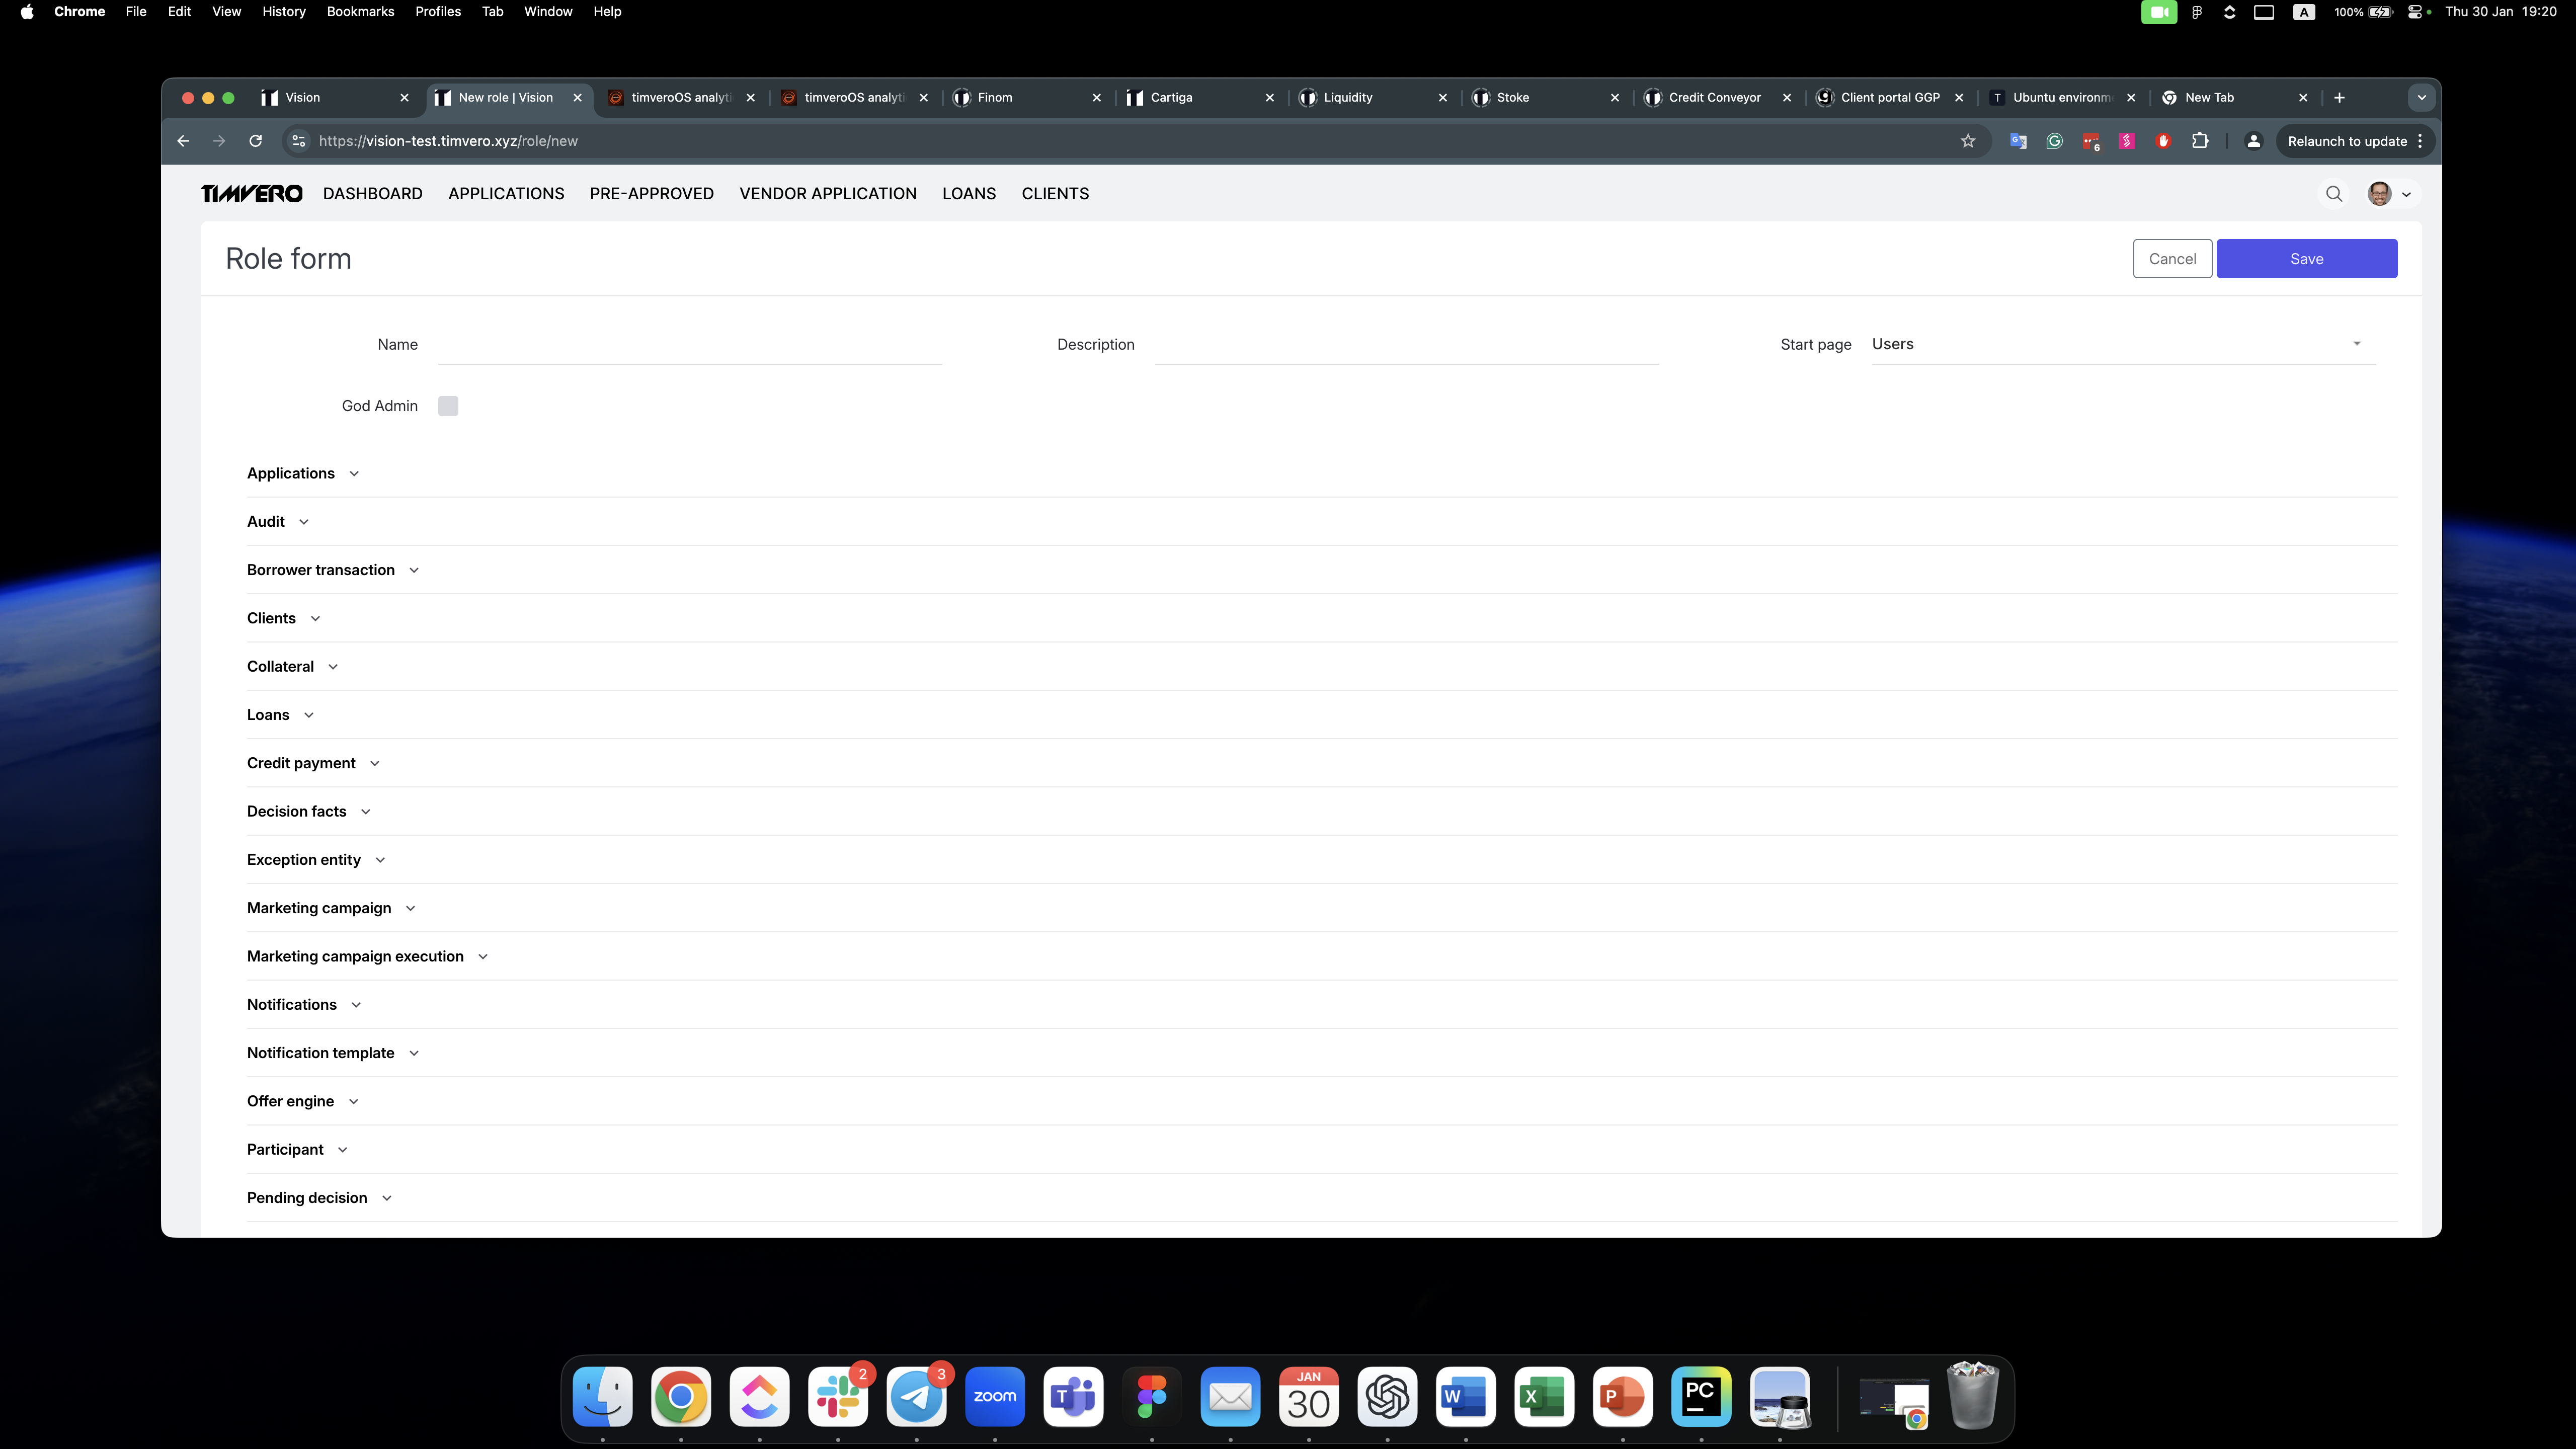The width and height of the screenshot is (2576, 1449).
Task: Launch PyCharm from the dock
Action: pyautogui.click(x=1701, y=1397)
